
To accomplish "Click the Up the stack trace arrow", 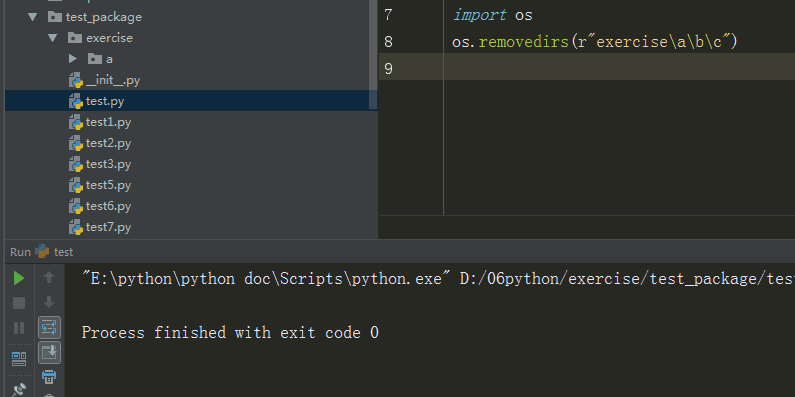I will coord(49,277).
